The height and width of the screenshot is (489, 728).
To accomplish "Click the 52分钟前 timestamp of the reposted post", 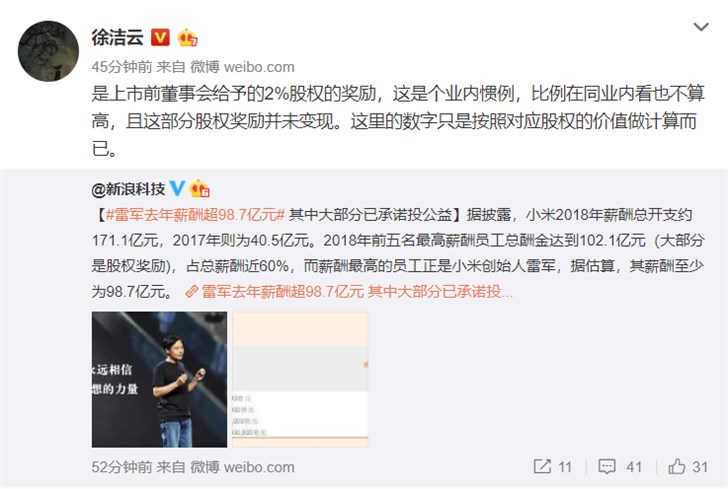I will 122,467.
